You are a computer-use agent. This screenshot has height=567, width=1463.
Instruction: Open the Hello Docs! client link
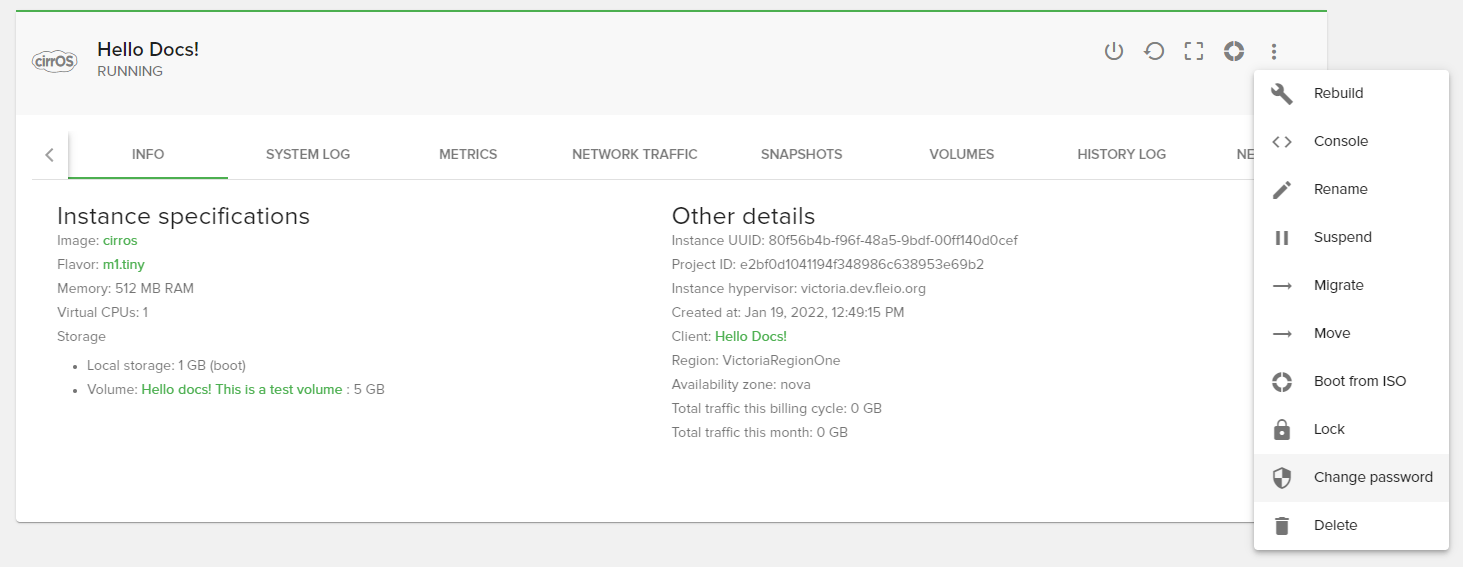click(x=750, y=337)
